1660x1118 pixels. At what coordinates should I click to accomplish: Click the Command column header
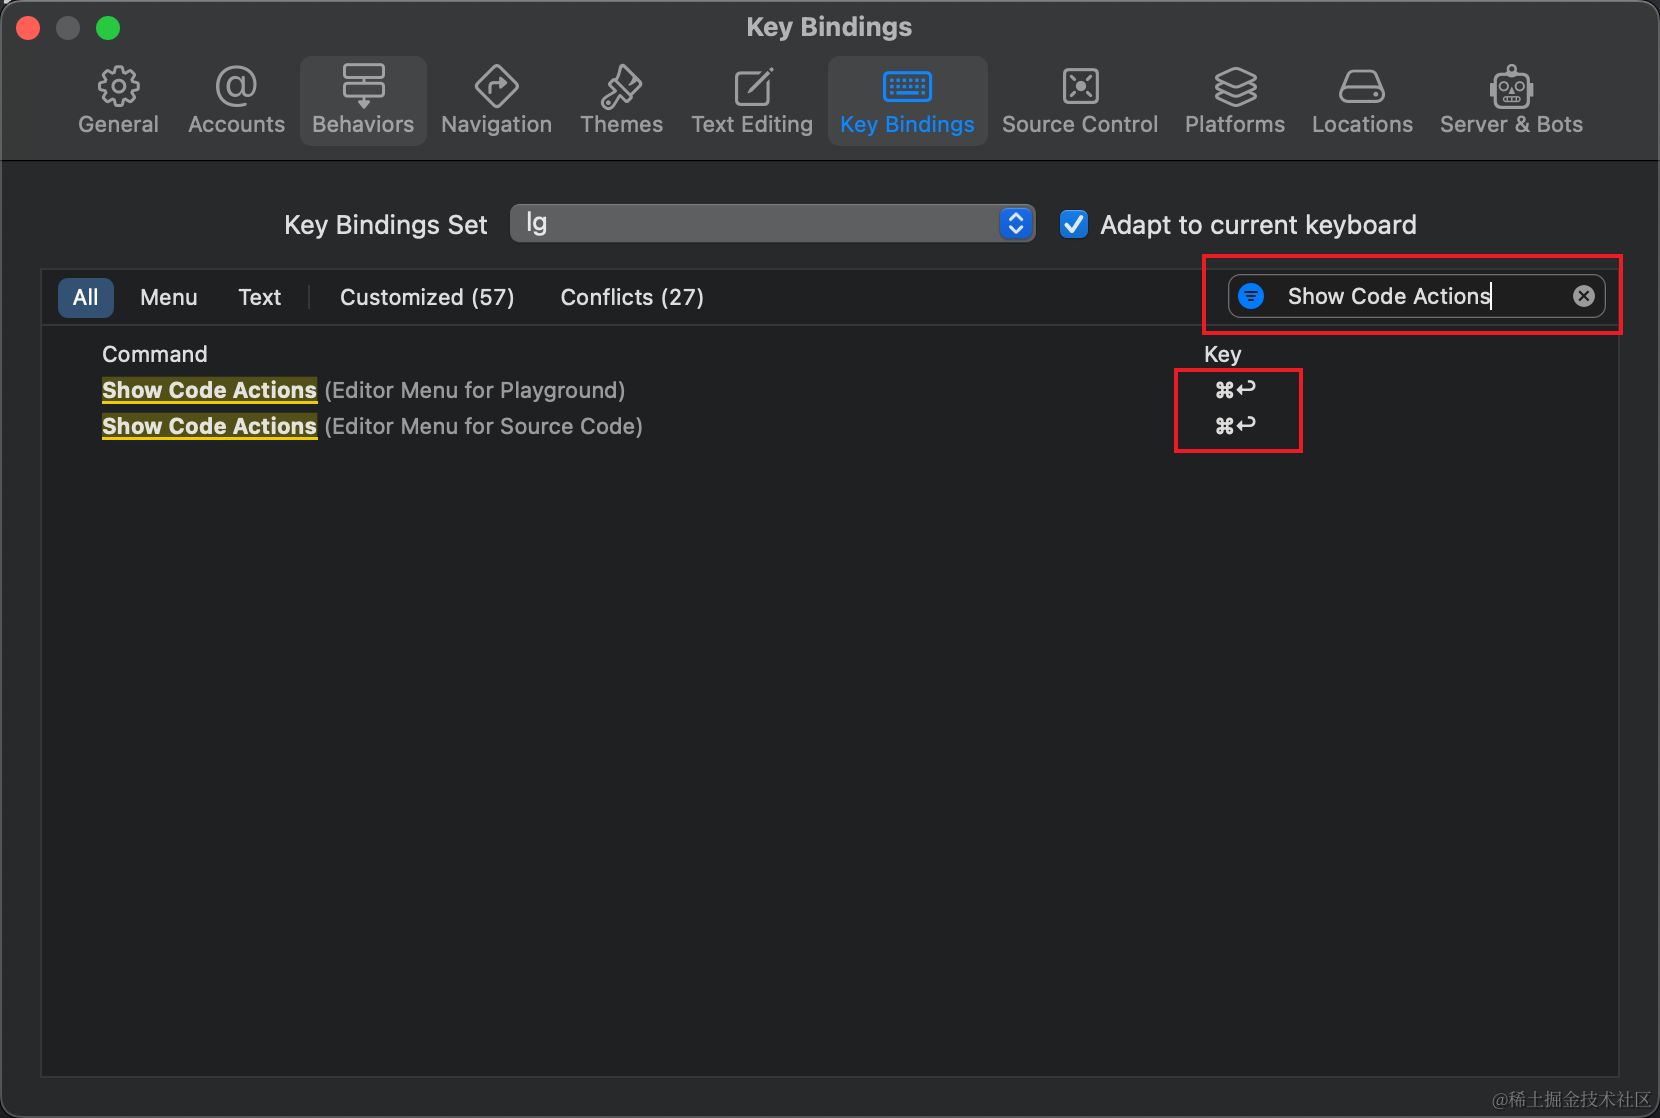tap(155, 354)
